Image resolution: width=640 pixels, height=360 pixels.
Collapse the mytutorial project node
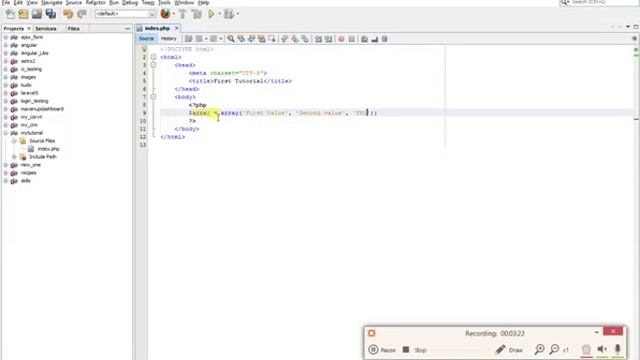(6, 133)
